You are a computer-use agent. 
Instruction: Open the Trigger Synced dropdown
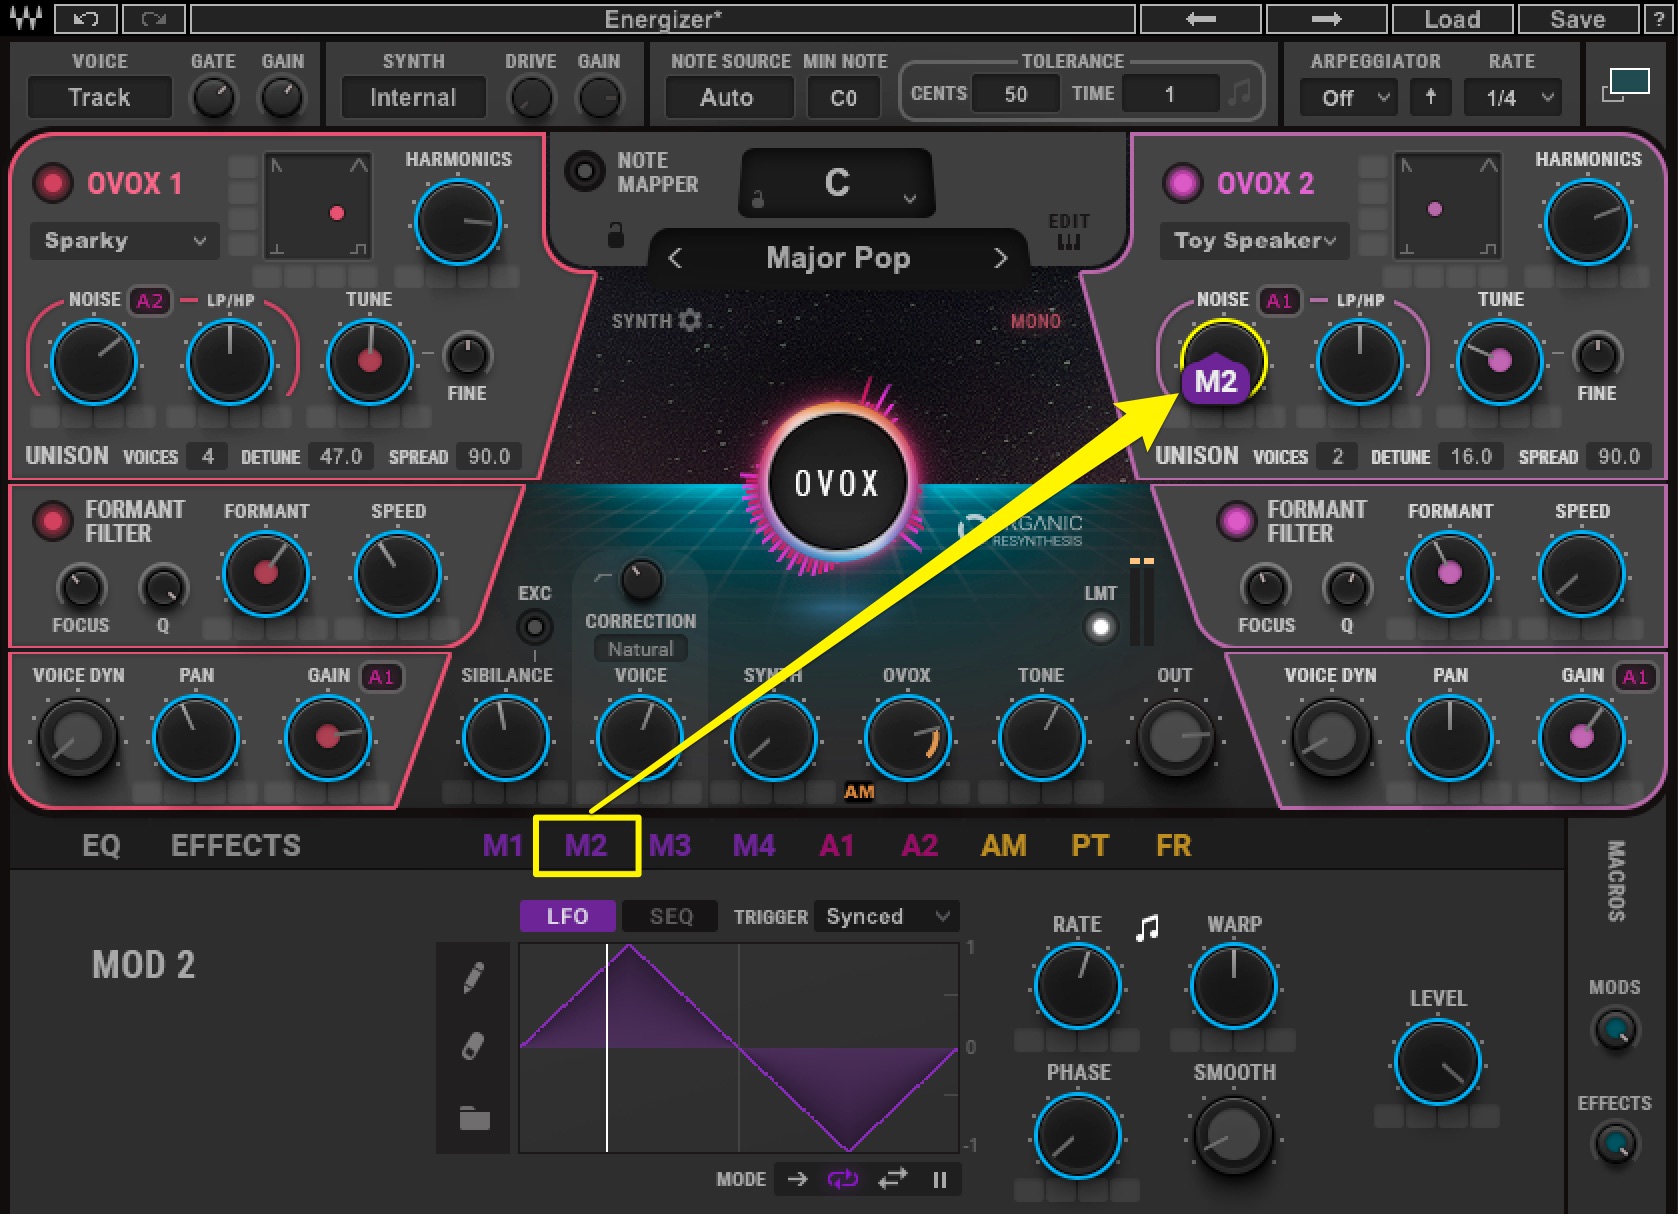[886, 916]
